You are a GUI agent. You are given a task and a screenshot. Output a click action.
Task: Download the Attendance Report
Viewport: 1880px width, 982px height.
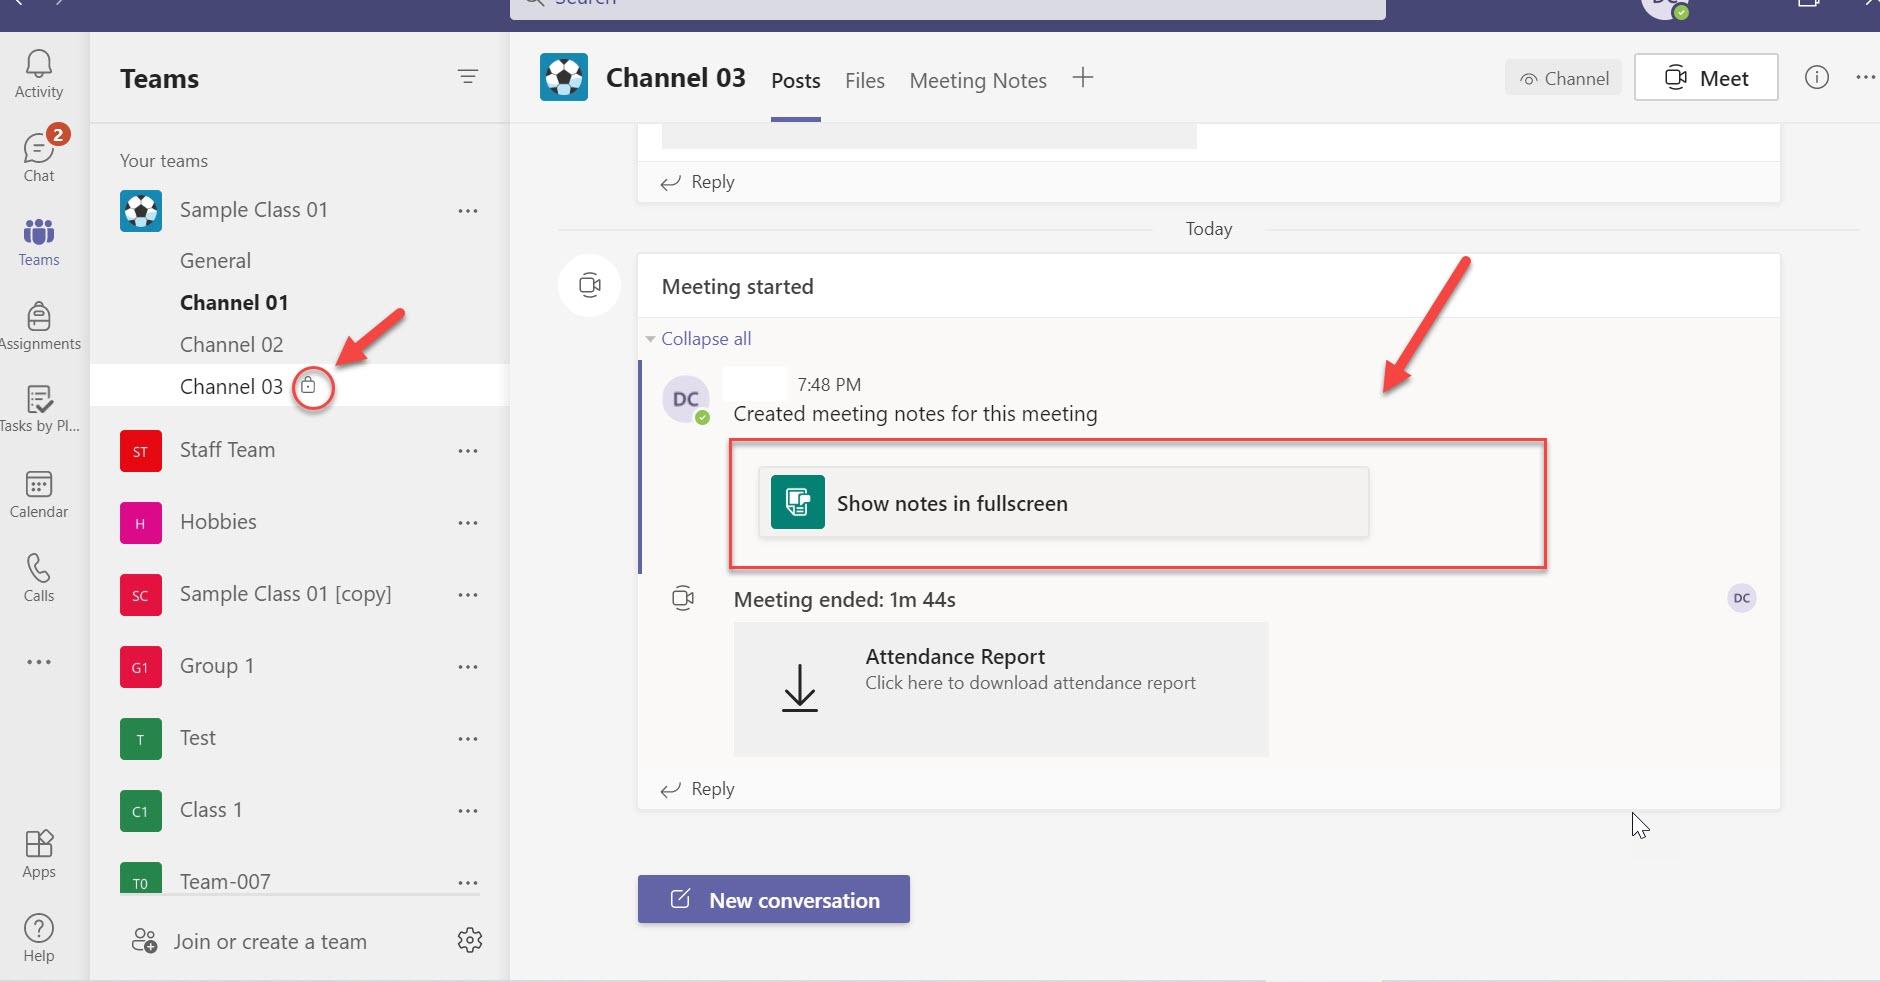coord(1001,689)
